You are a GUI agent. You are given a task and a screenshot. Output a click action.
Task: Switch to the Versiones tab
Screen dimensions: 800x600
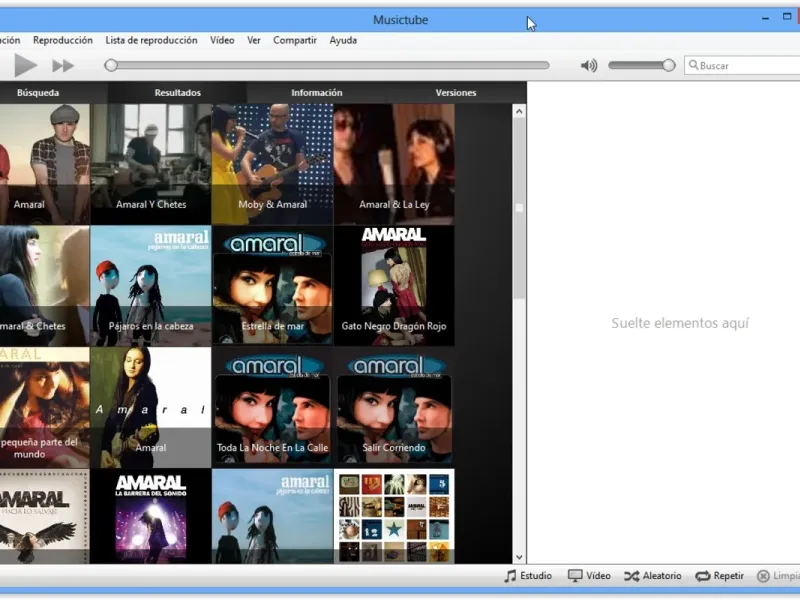pos(456,93)
